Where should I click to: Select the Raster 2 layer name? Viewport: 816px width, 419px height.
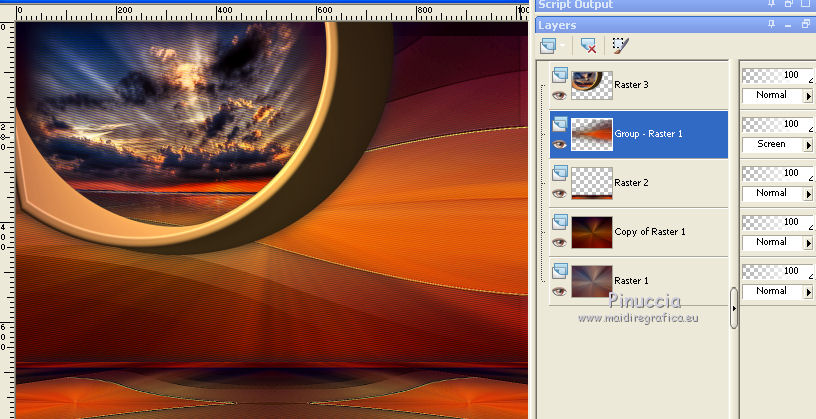click(x=631, y=183)
